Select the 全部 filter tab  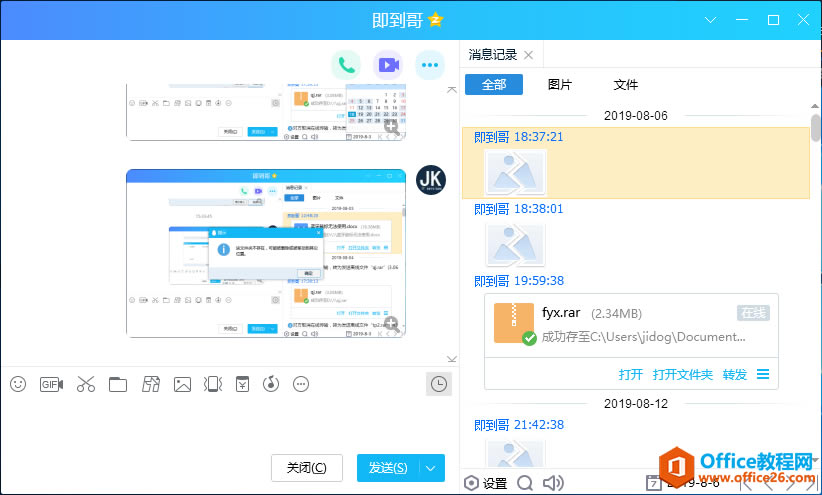[x=494, y=84]
